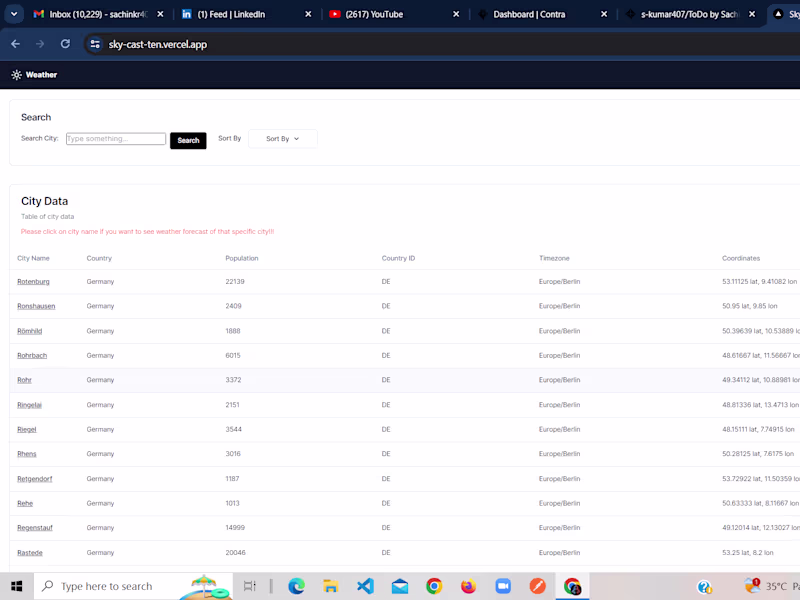
Task: Open the Sort By dropdown
Action: [x=283, y=139]
